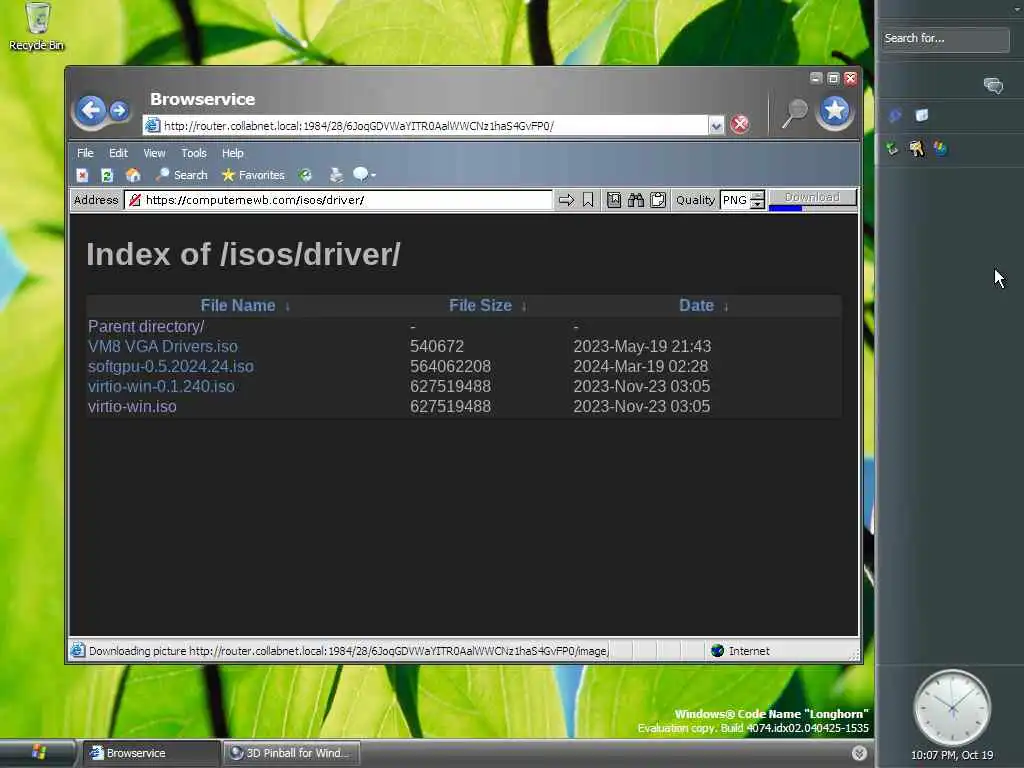Viewport: 1024px width, 768px height.
Task: Go forward with the small blue Forward arrow
Action: click(x=119, y=110)
